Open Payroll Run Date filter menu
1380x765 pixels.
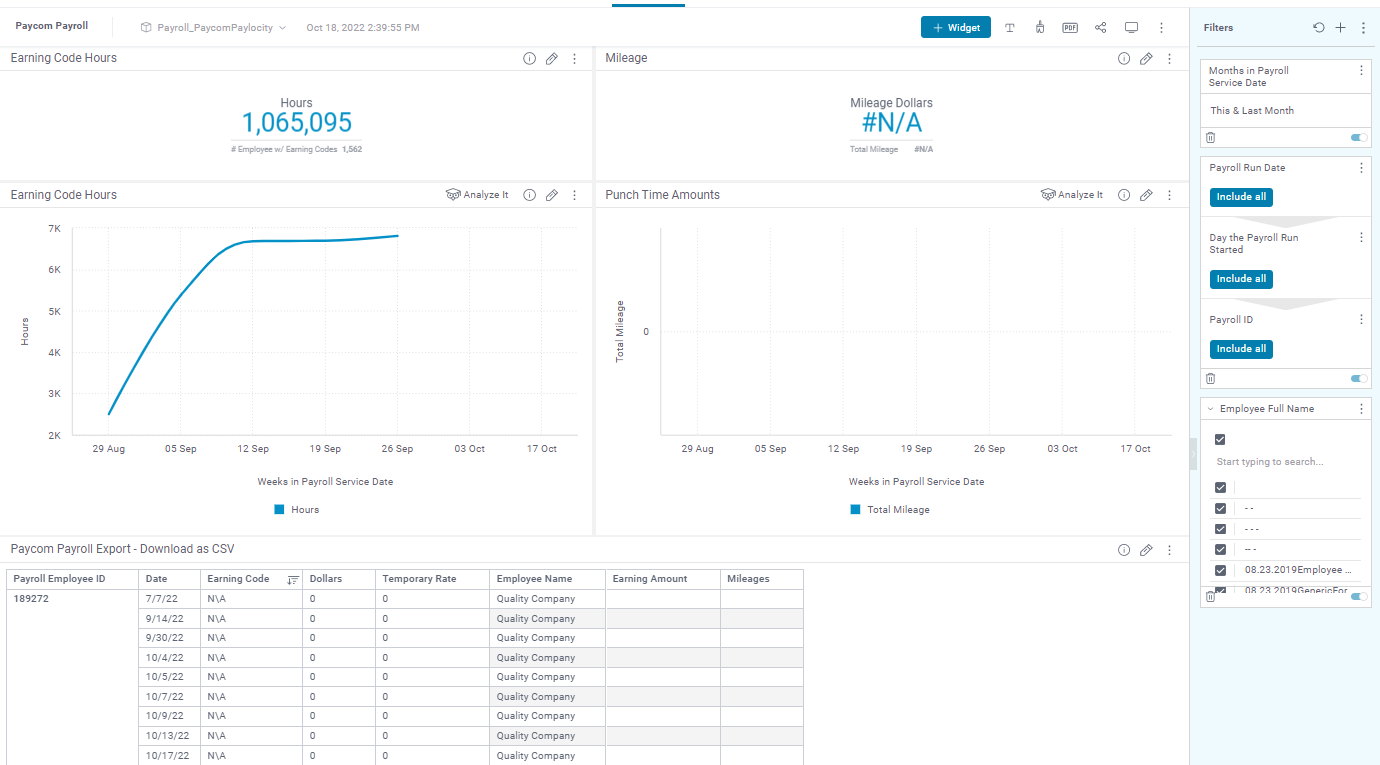pyautogui.click(x=1361, y=168)
